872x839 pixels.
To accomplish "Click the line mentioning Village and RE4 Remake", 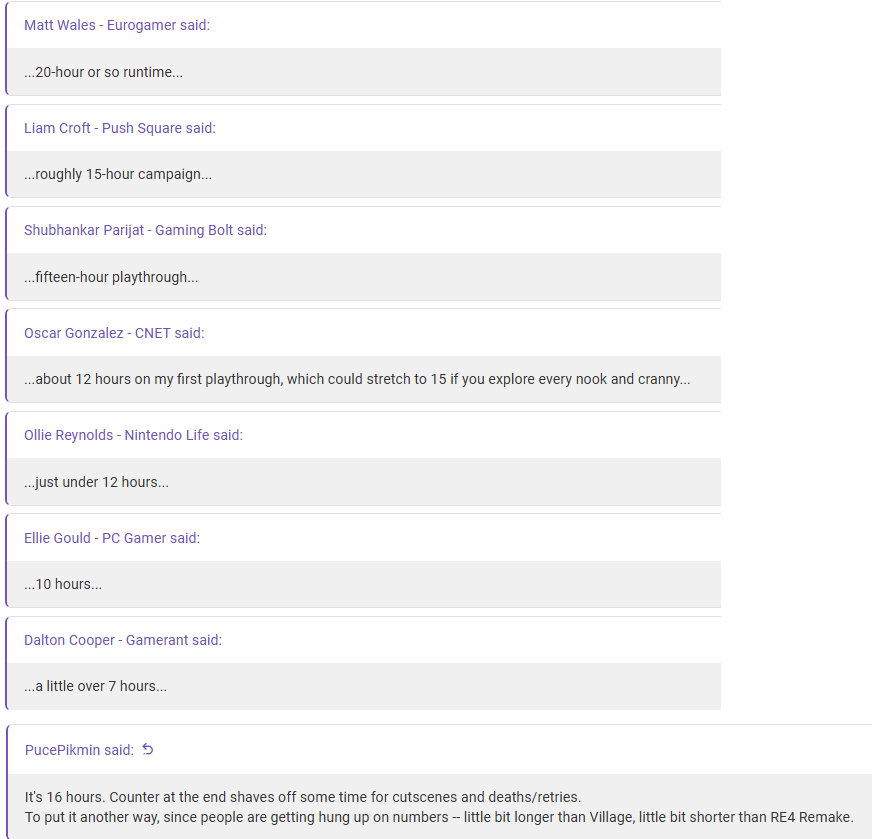I will (439, 817).
